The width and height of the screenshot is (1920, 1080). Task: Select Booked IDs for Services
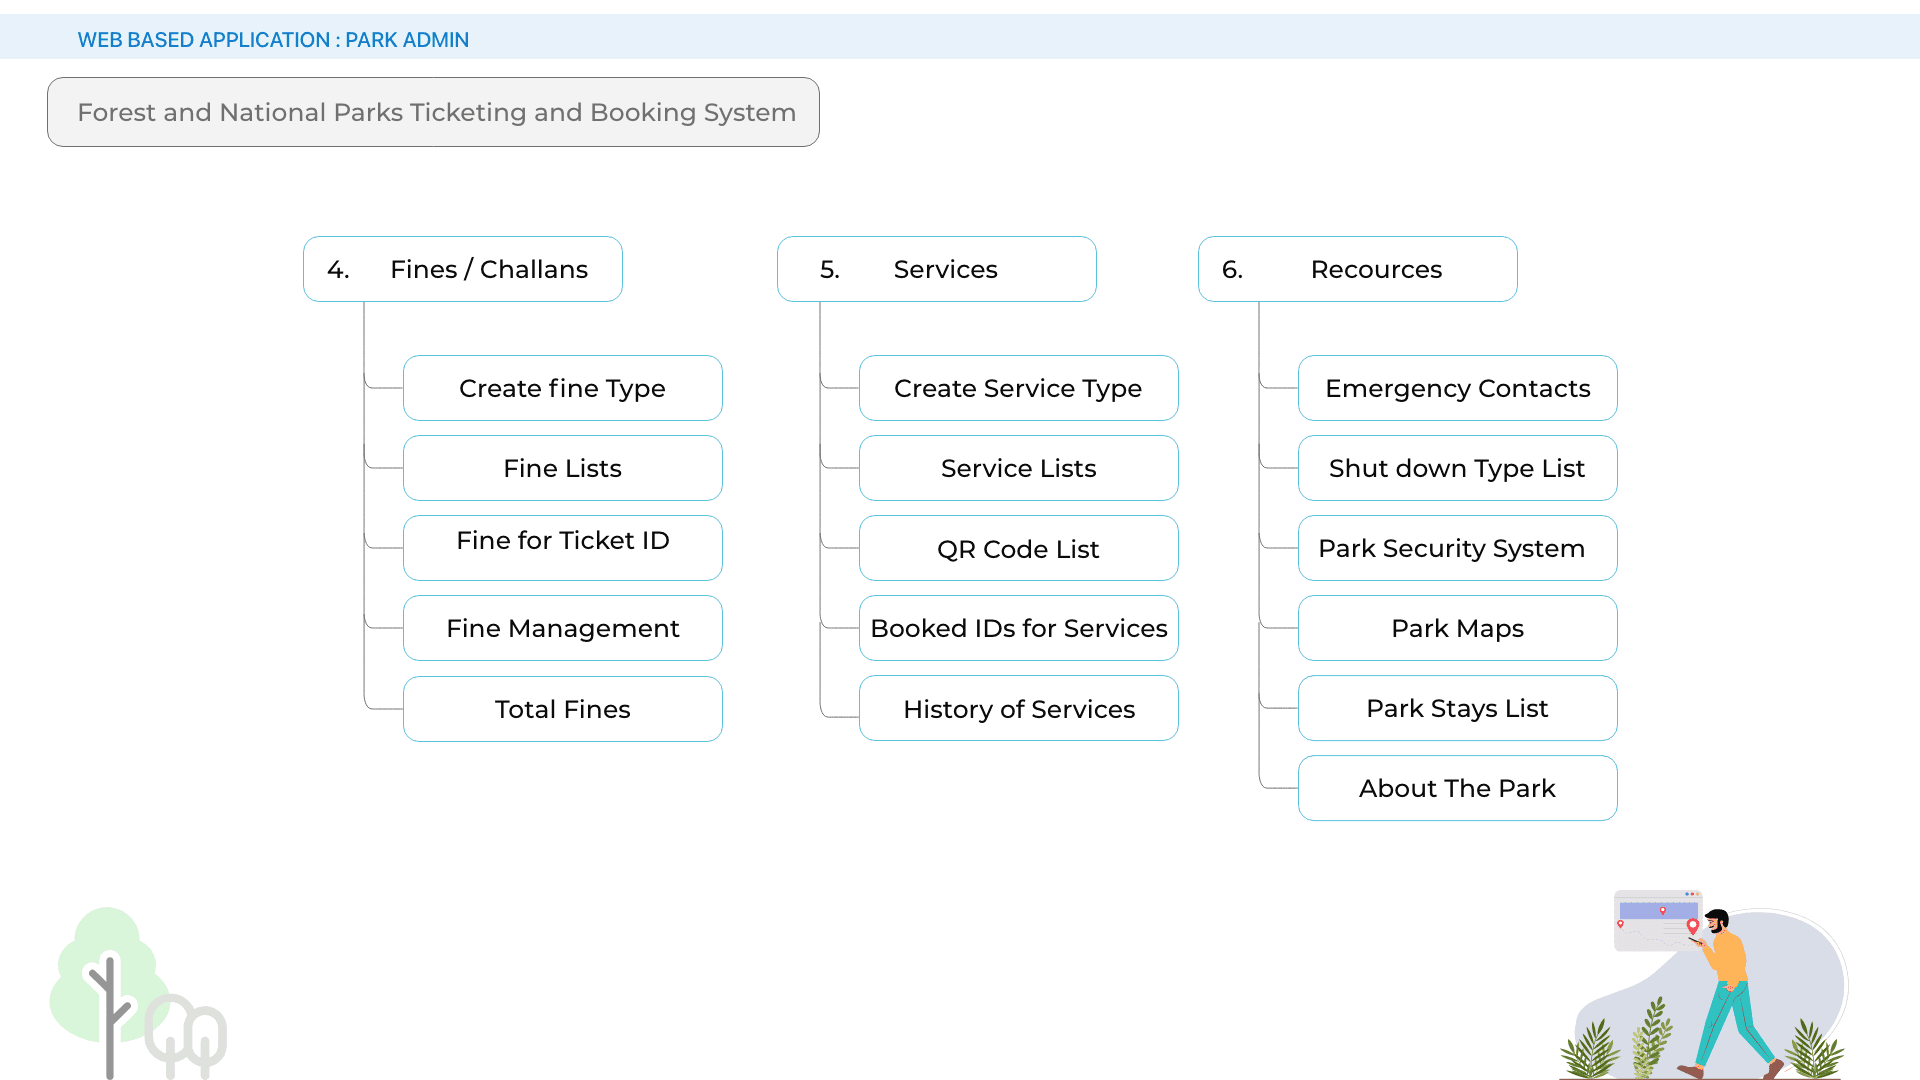[x=1018, y=628]
